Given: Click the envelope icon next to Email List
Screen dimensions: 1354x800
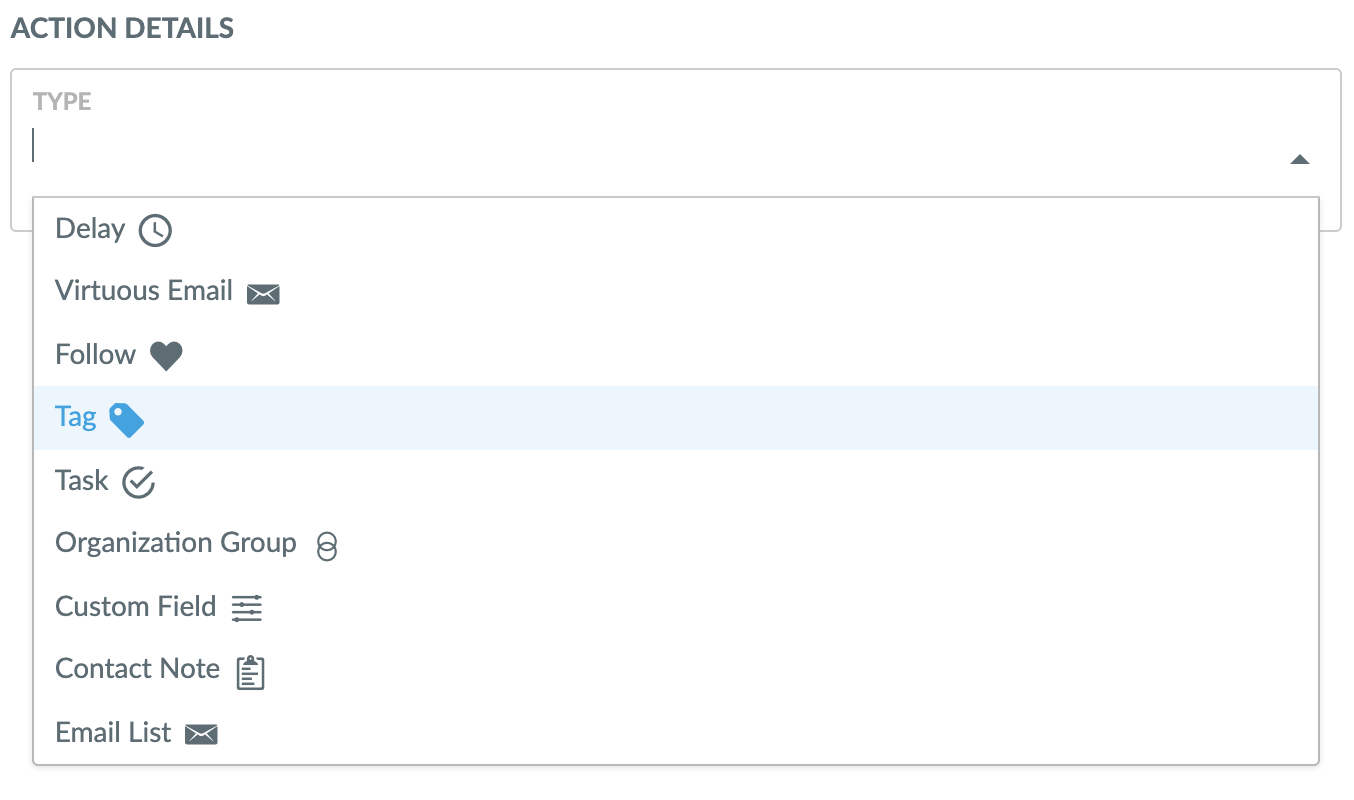Looking at the screenshot, I should pyautogui.click(x=202, y=734).
